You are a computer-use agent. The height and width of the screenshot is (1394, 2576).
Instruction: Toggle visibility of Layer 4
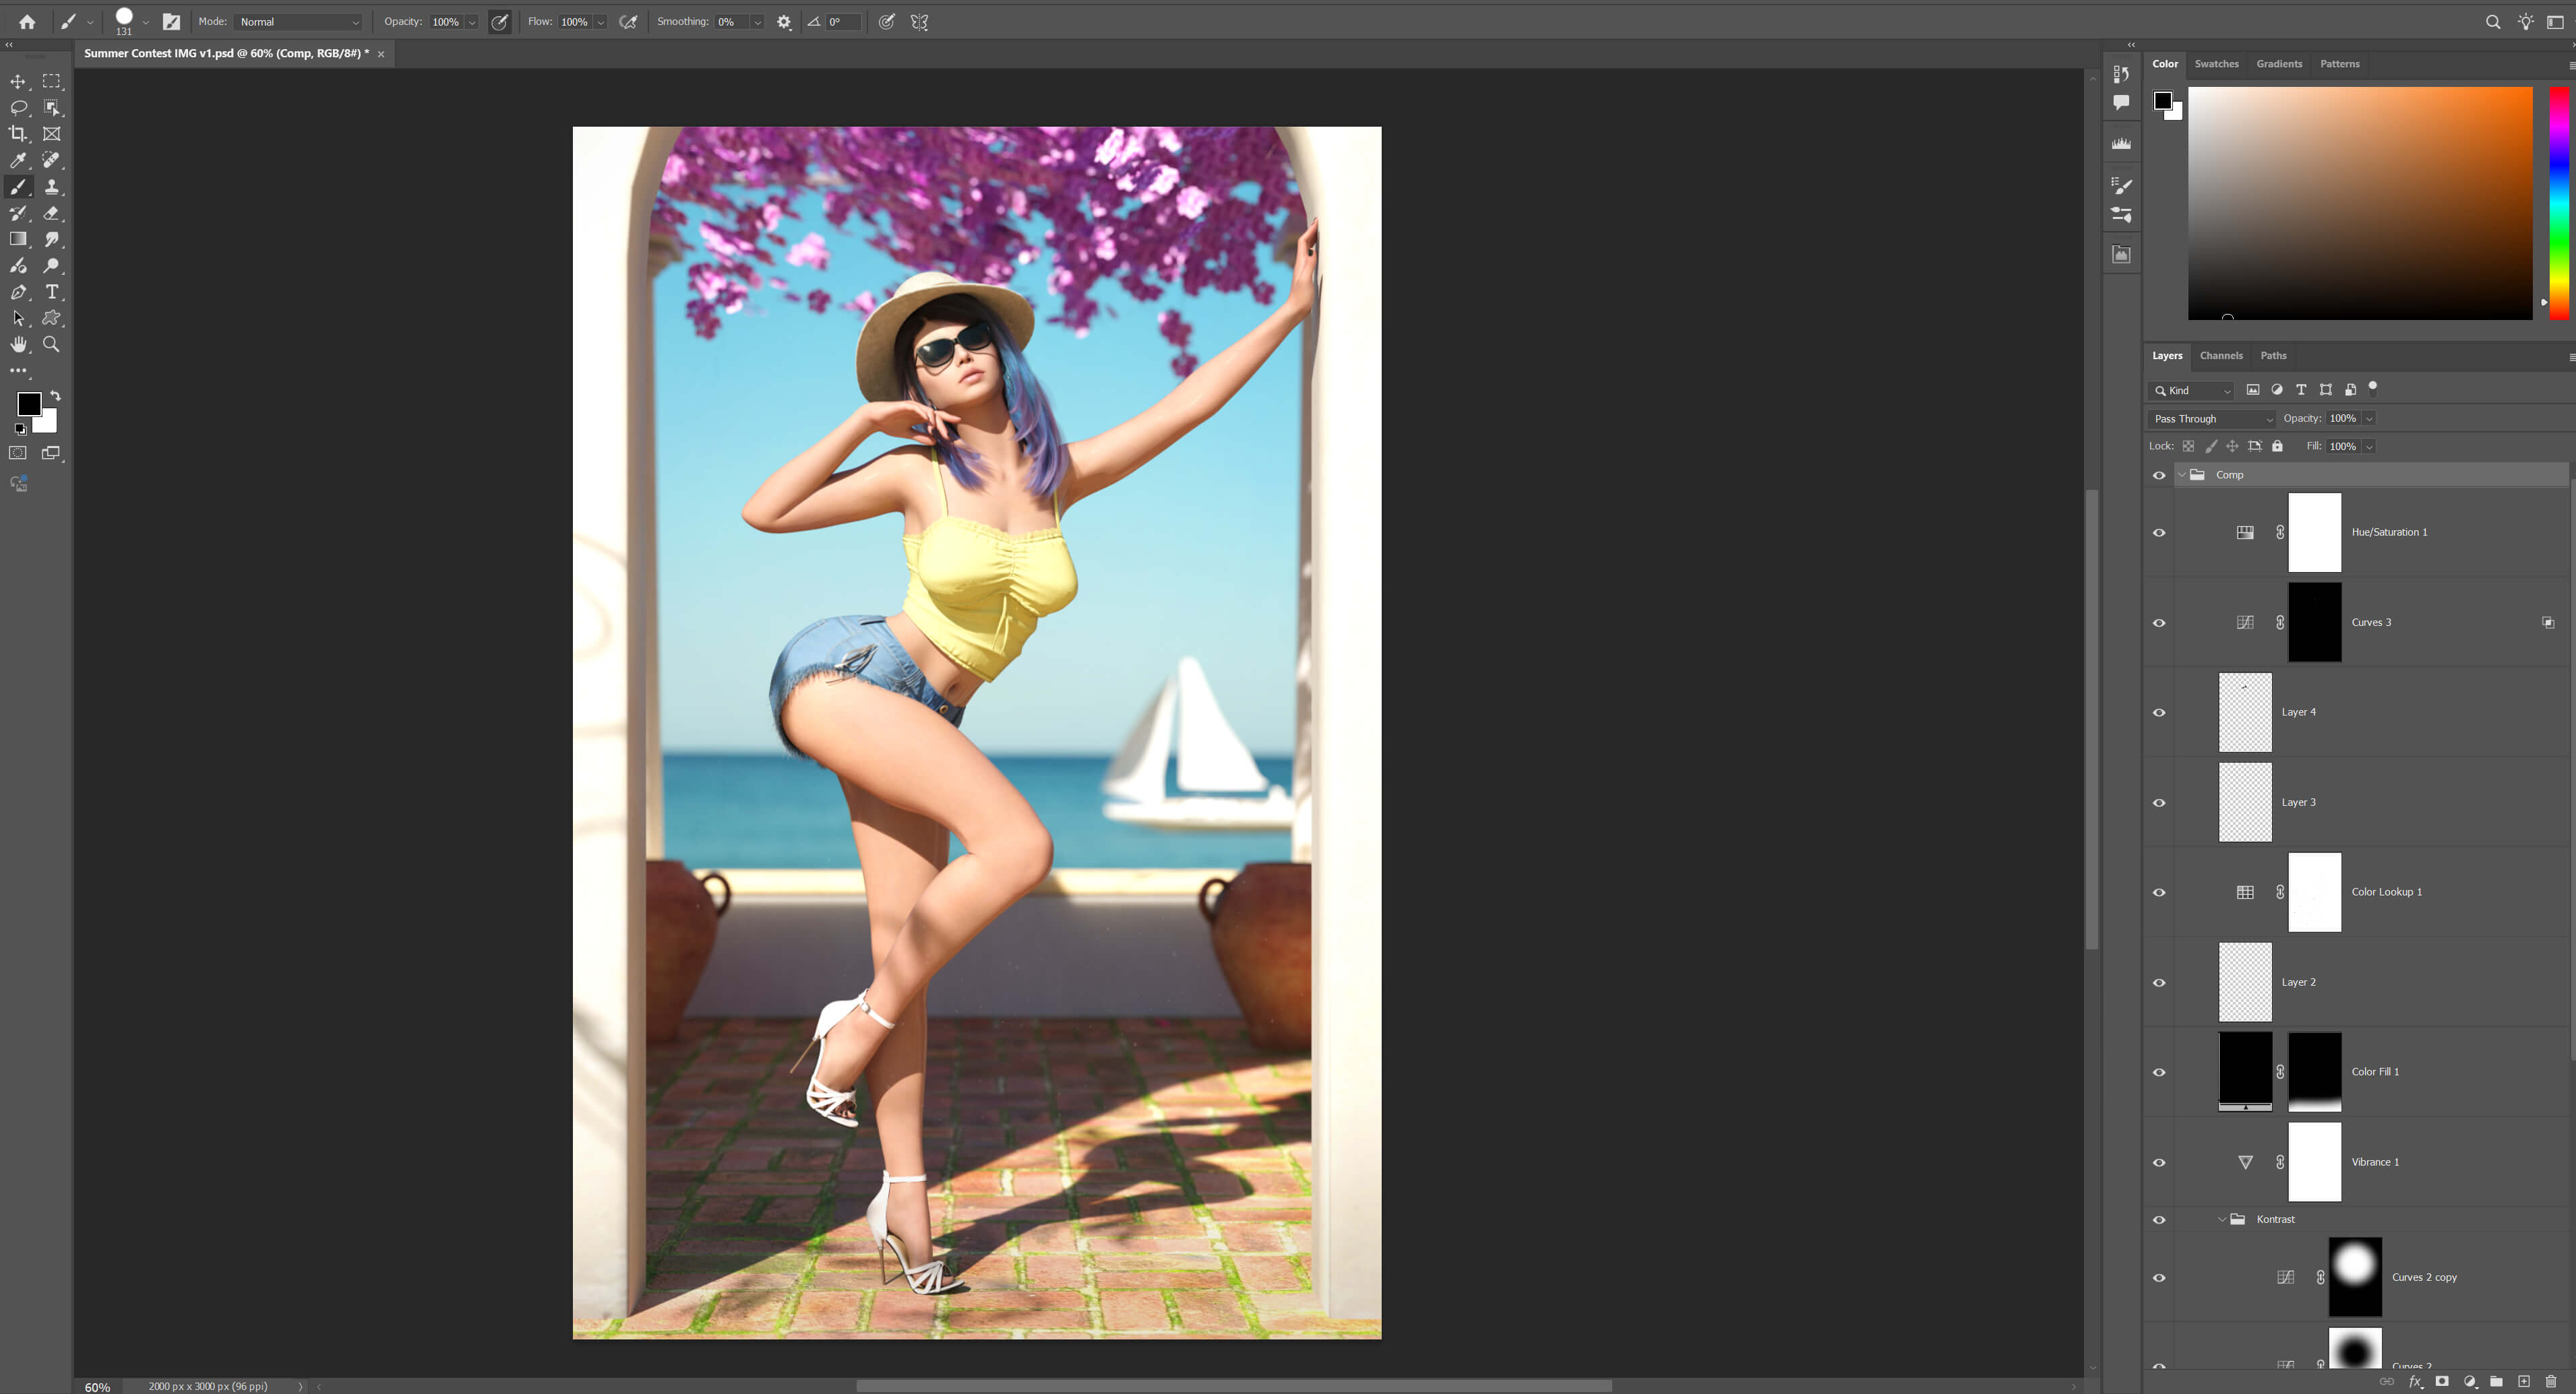point(2159,712)
